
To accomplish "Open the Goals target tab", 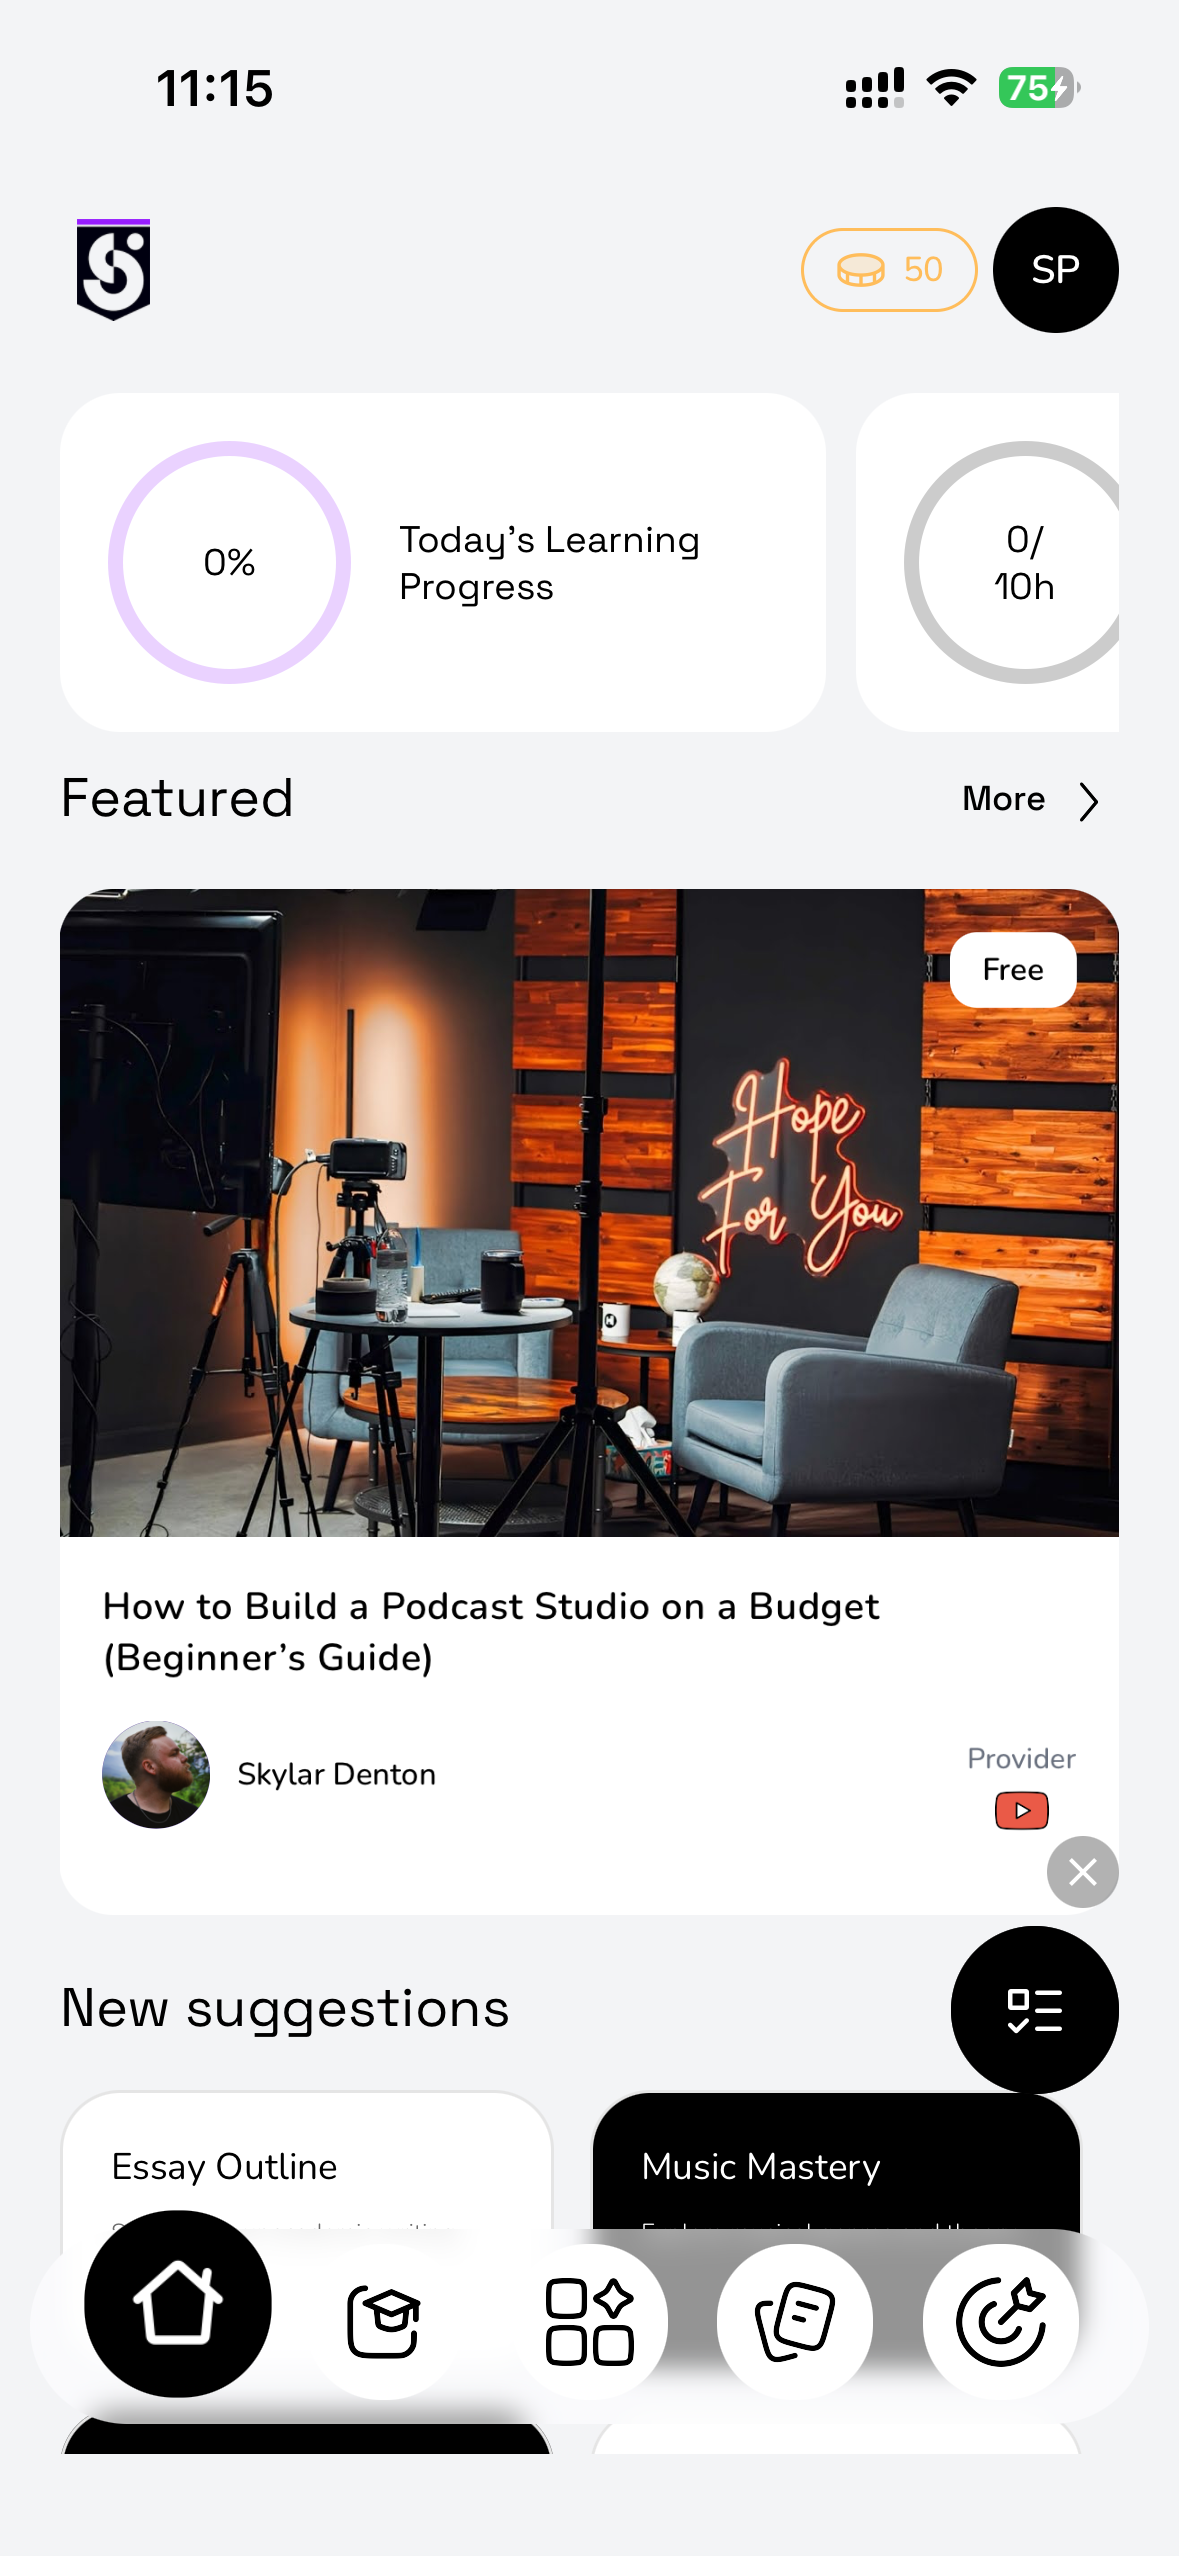I will [x=1001, y=2321].
